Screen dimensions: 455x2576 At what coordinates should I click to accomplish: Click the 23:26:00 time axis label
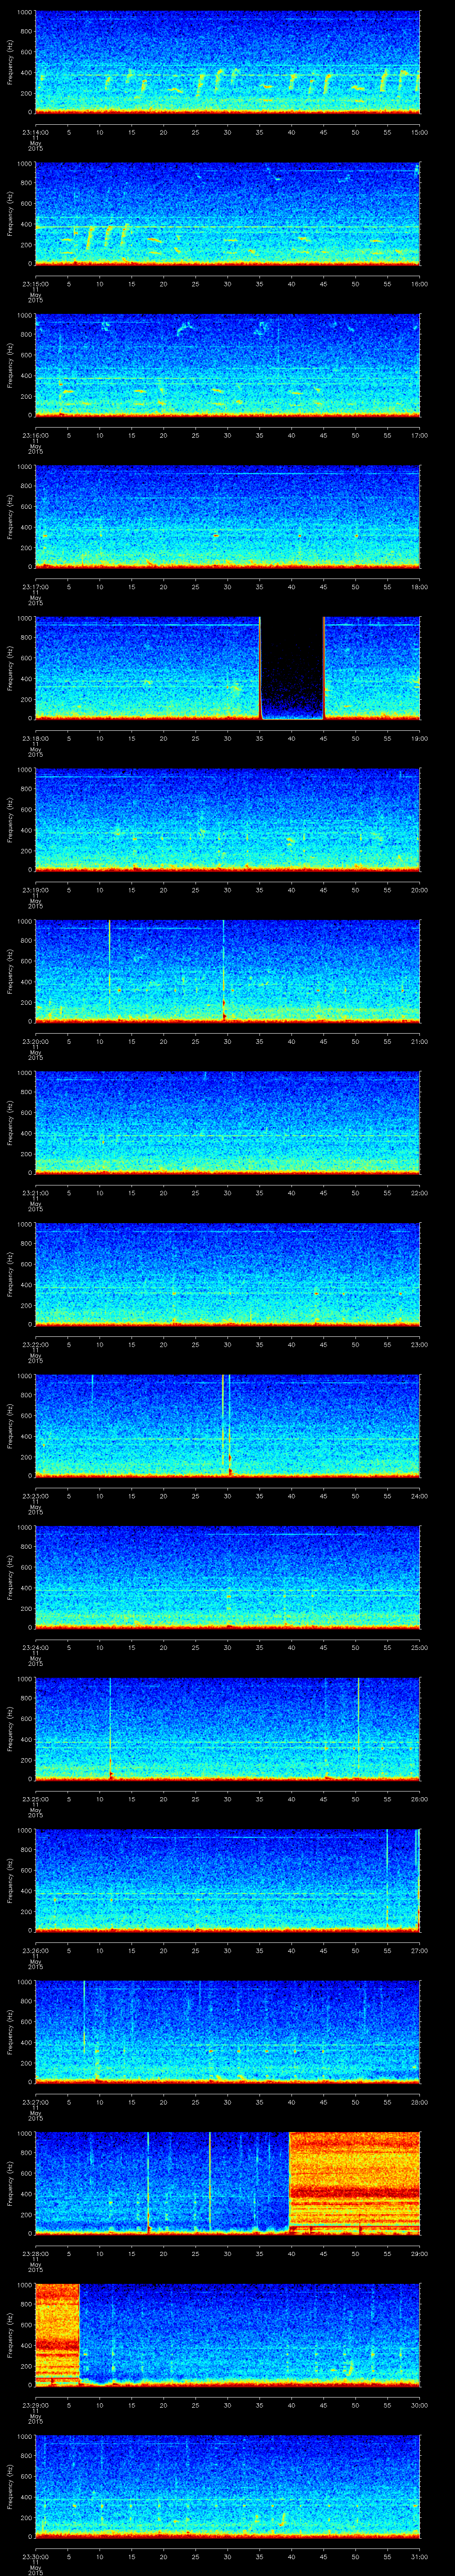coord(35,1951)
